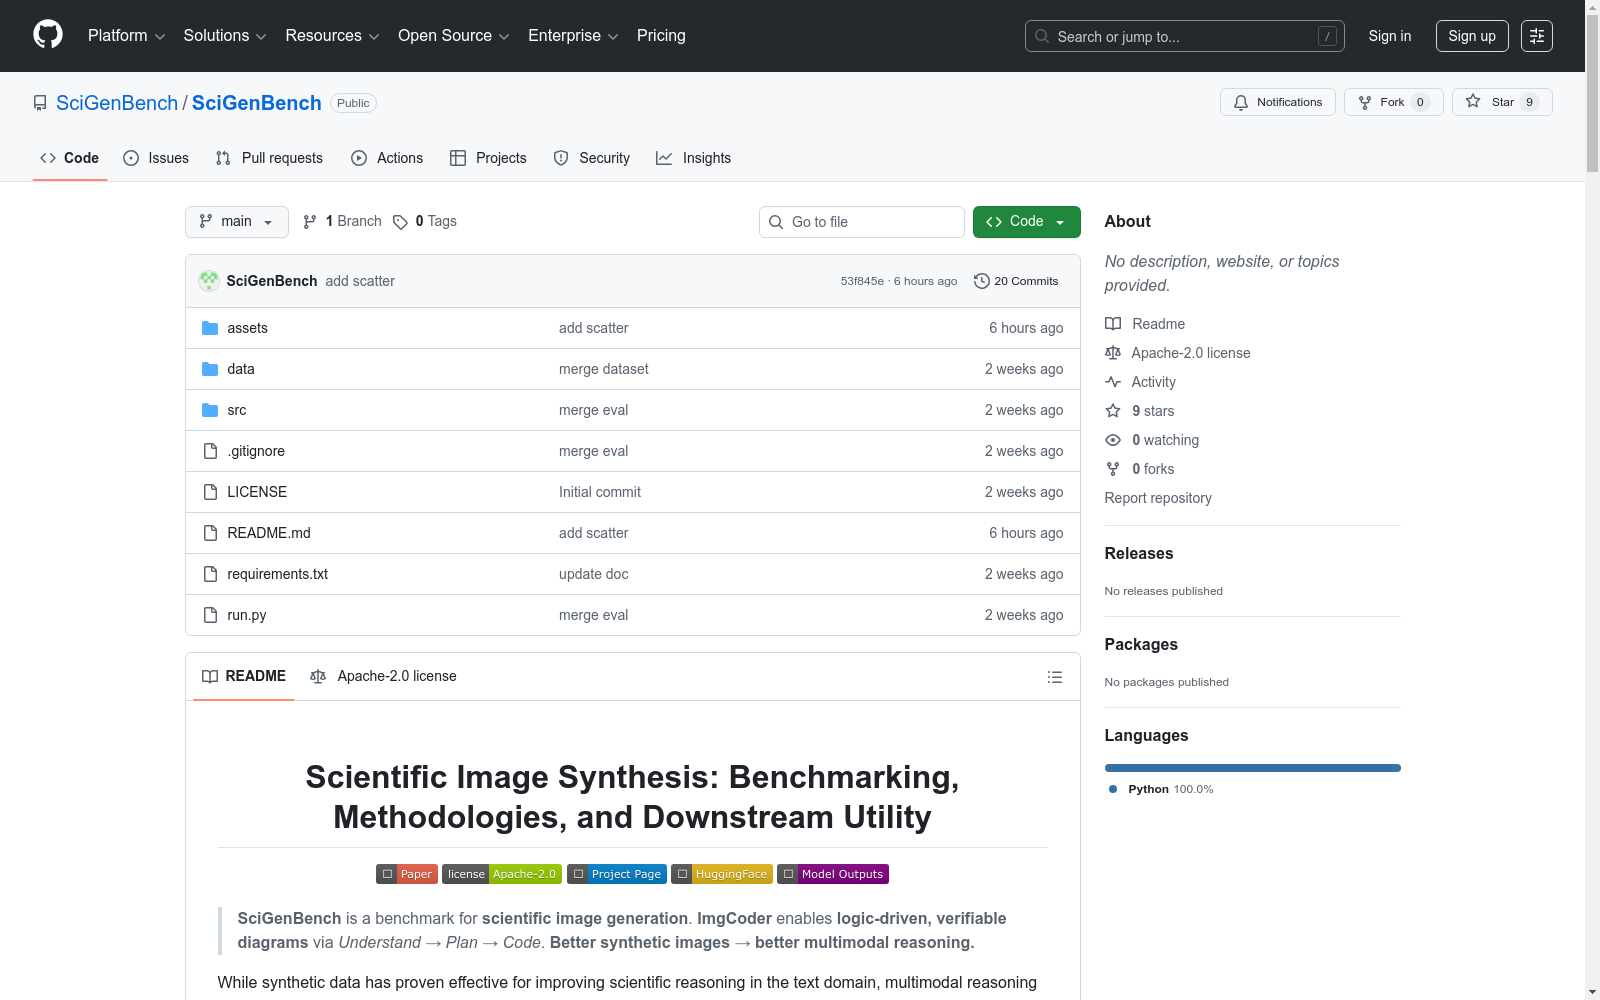Open the assets folder icon
The image size is (1600, 1000).
click(210, 328)
